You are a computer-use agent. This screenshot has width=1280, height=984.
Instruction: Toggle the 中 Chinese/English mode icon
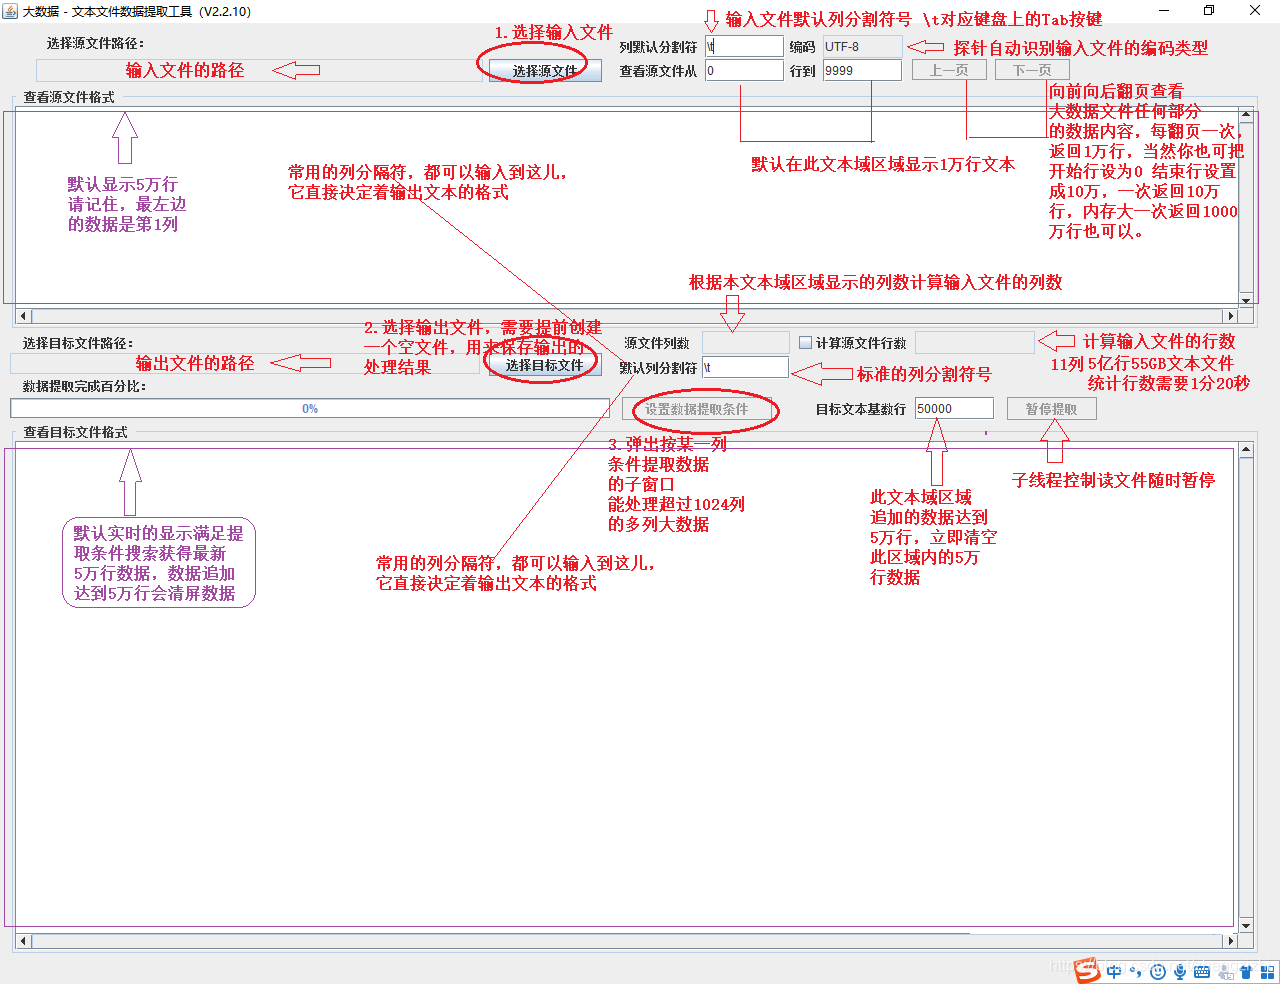tap(1114, 972)
